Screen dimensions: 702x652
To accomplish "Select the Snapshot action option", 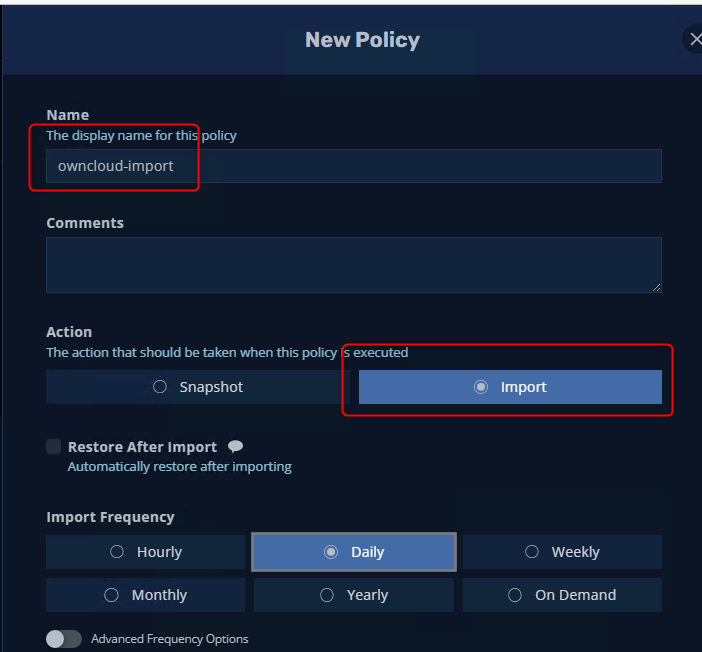I will click(x=198, y=387).
